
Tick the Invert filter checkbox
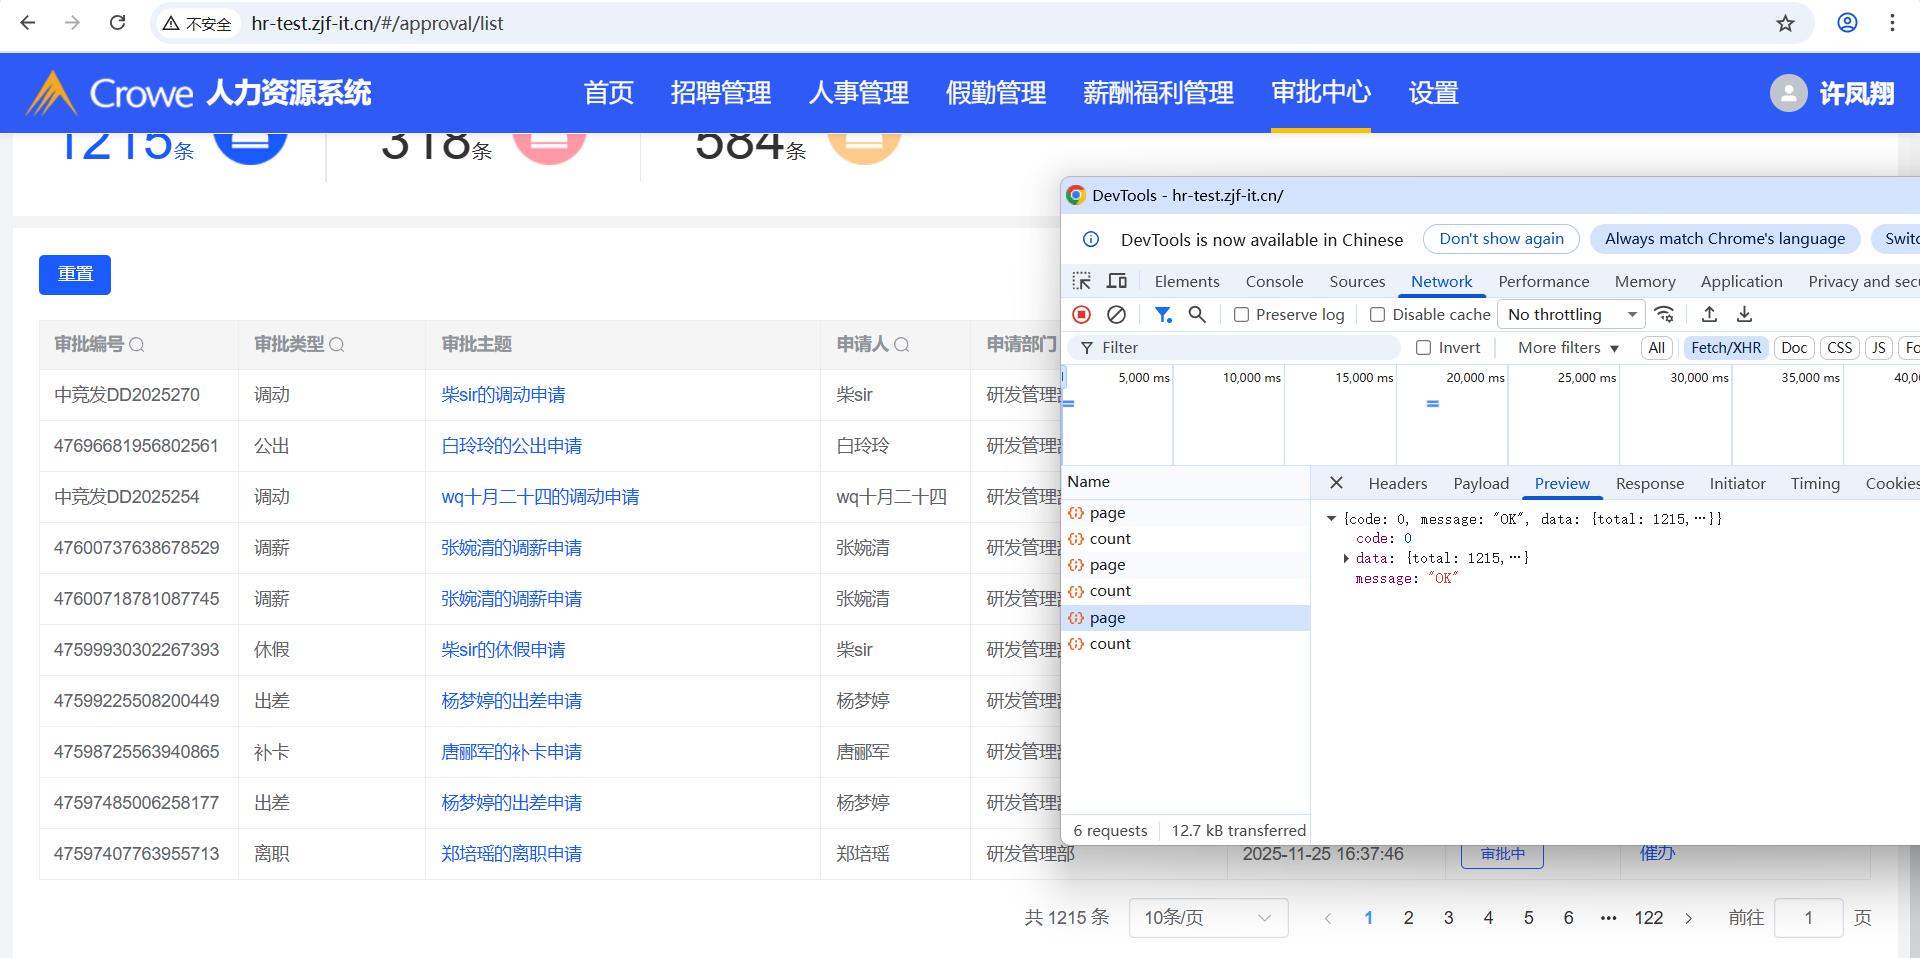(x=1424, y=348)
